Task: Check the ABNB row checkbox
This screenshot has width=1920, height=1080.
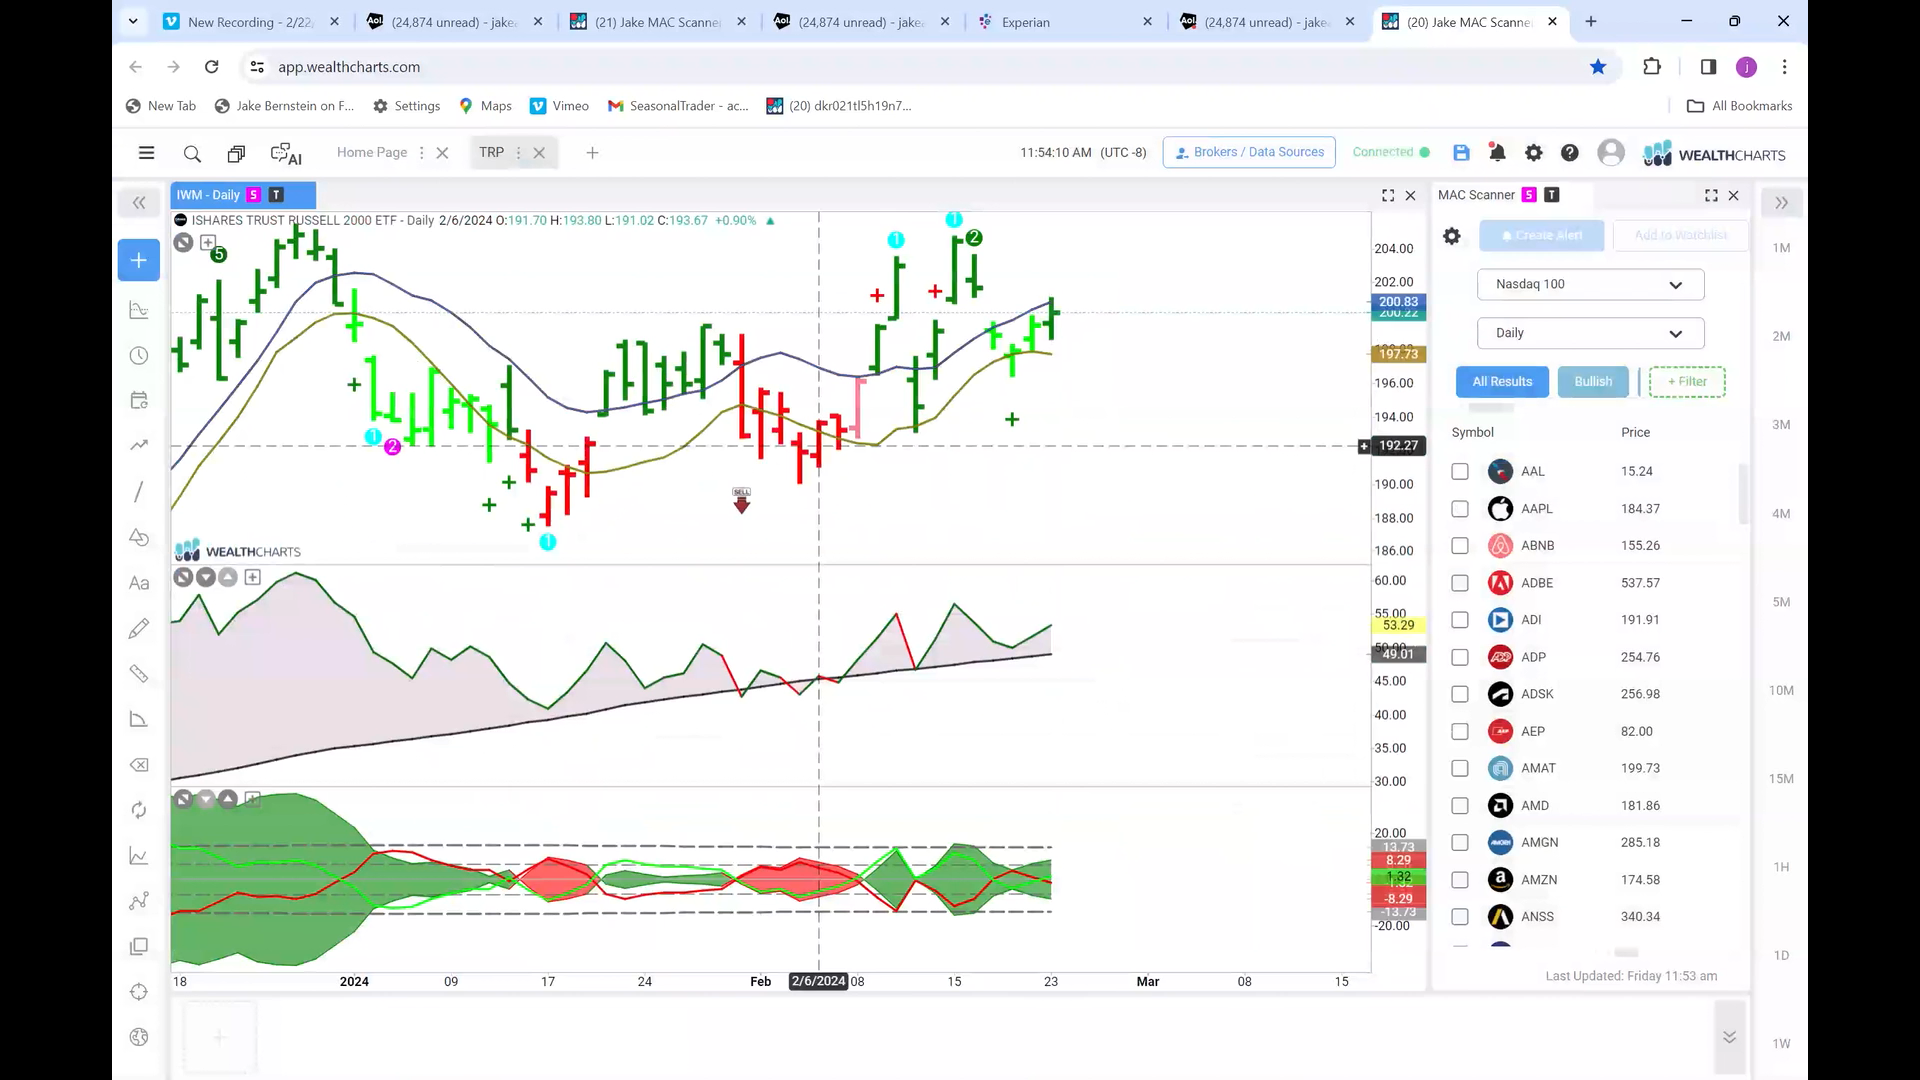Action: (x=1460, y=546)
